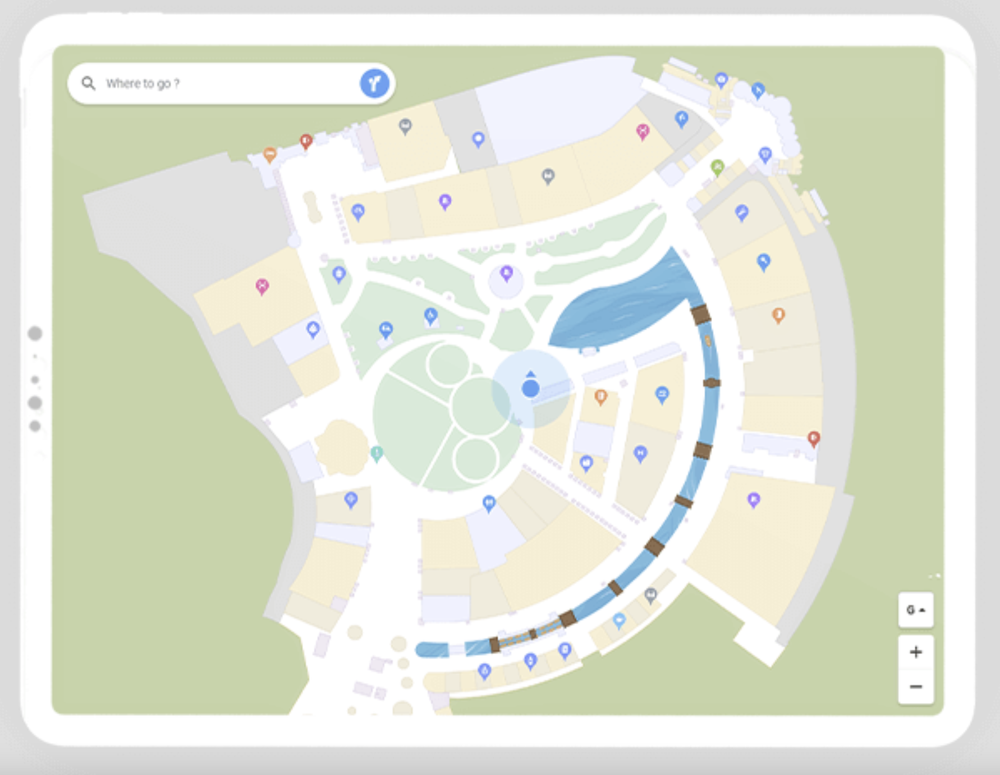The width and height of the screenshot is (1000, 775).
Task: Select the orange pin beside the red entrance pin
Action: [x=270, y=155]
